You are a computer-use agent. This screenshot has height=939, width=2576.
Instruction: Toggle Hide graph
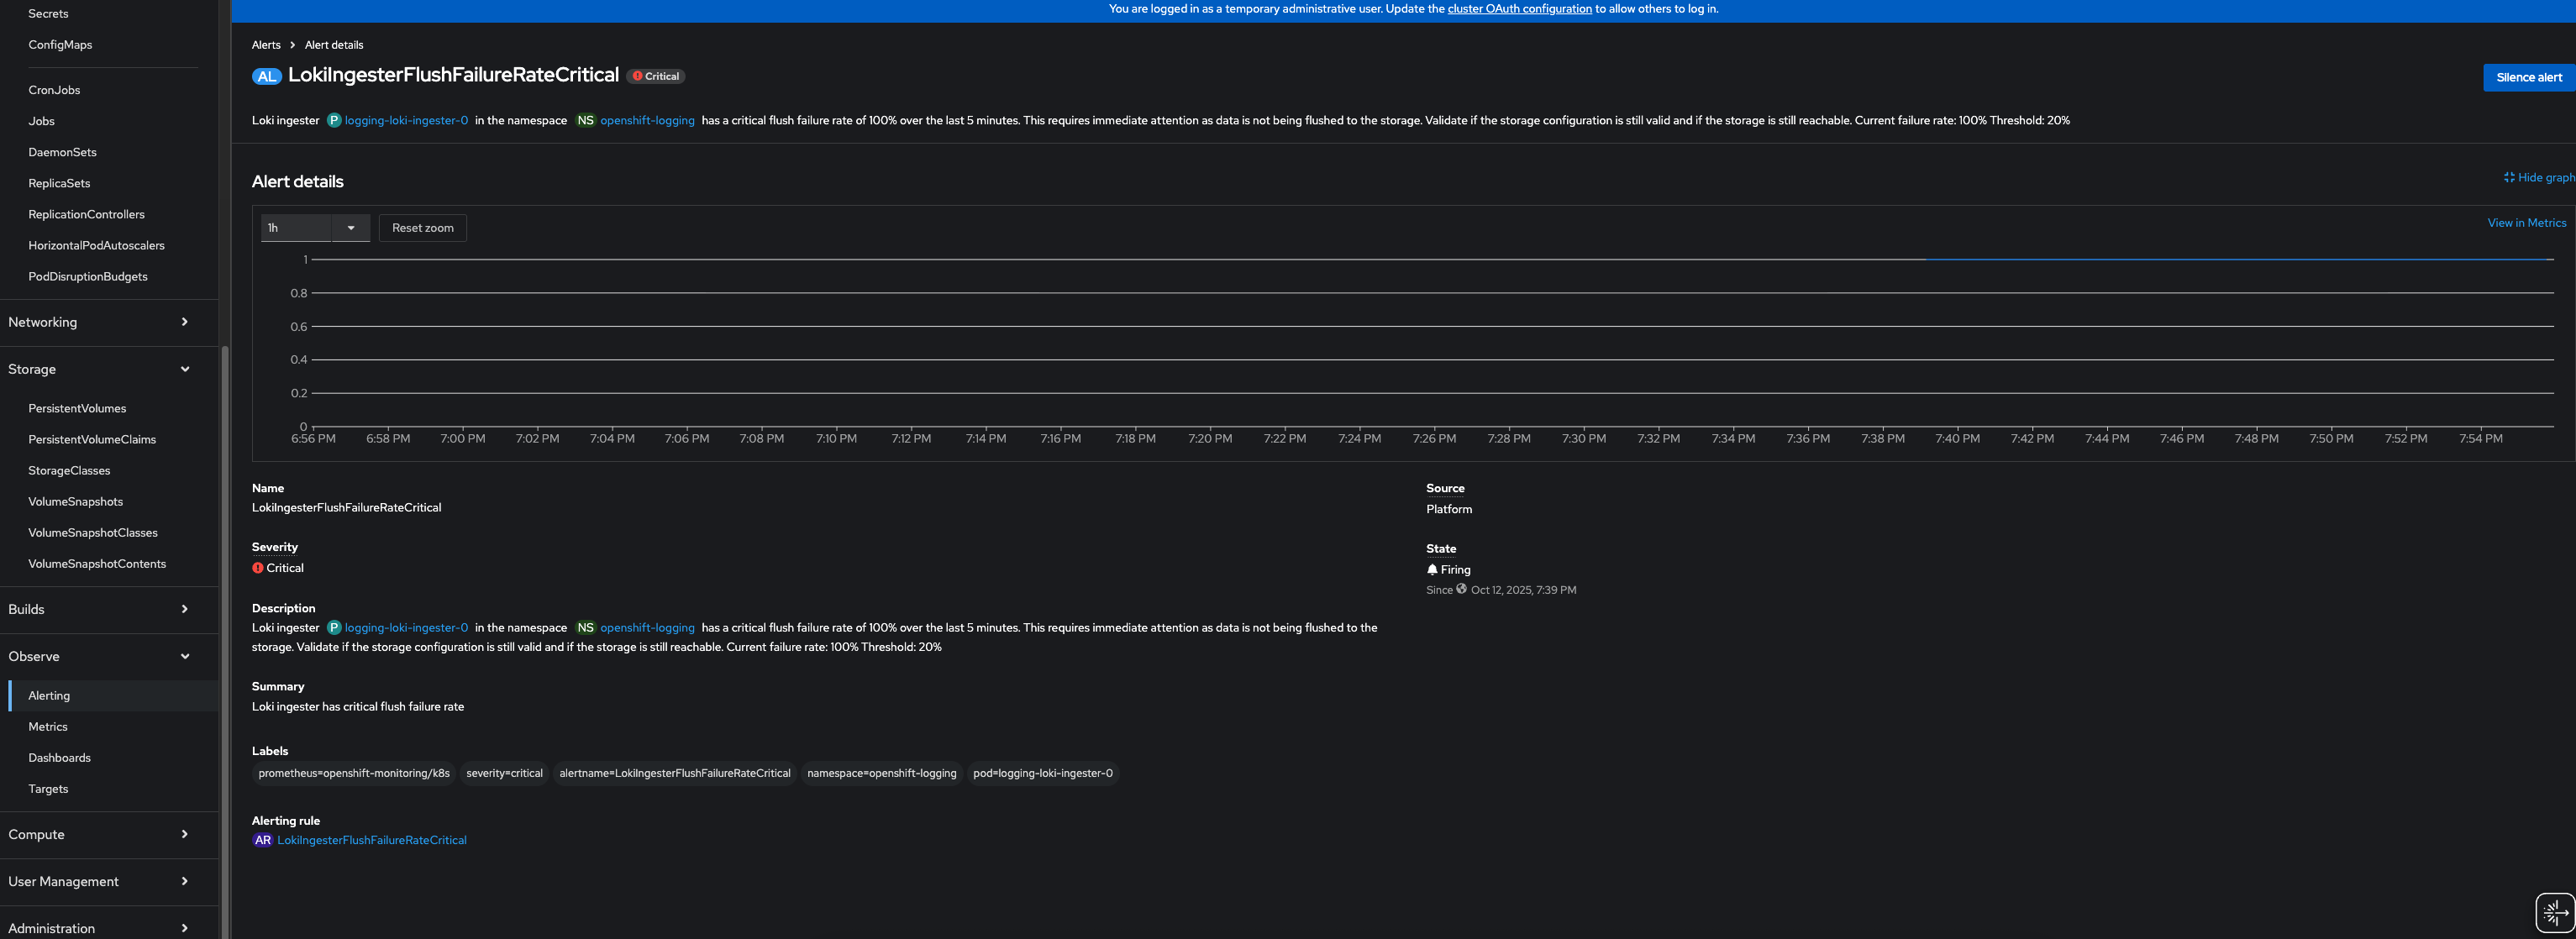click(2538, 177)
